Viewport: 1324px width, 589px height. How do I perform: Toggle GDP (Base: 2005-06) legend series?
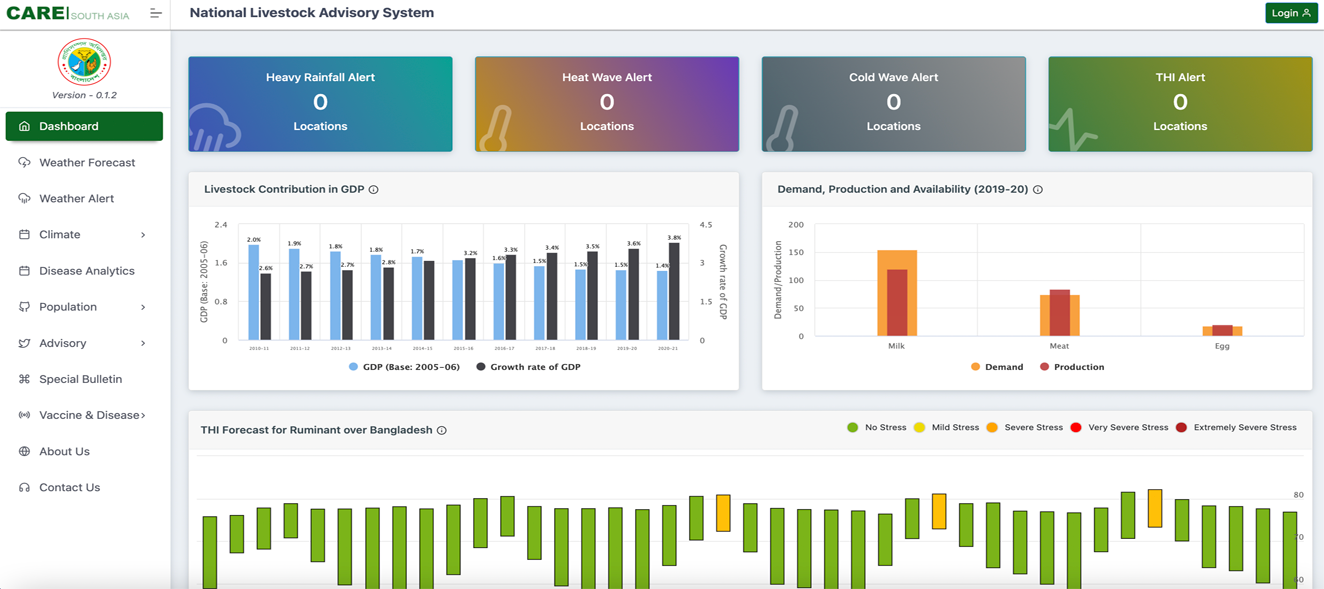click(x=404, y=367)
